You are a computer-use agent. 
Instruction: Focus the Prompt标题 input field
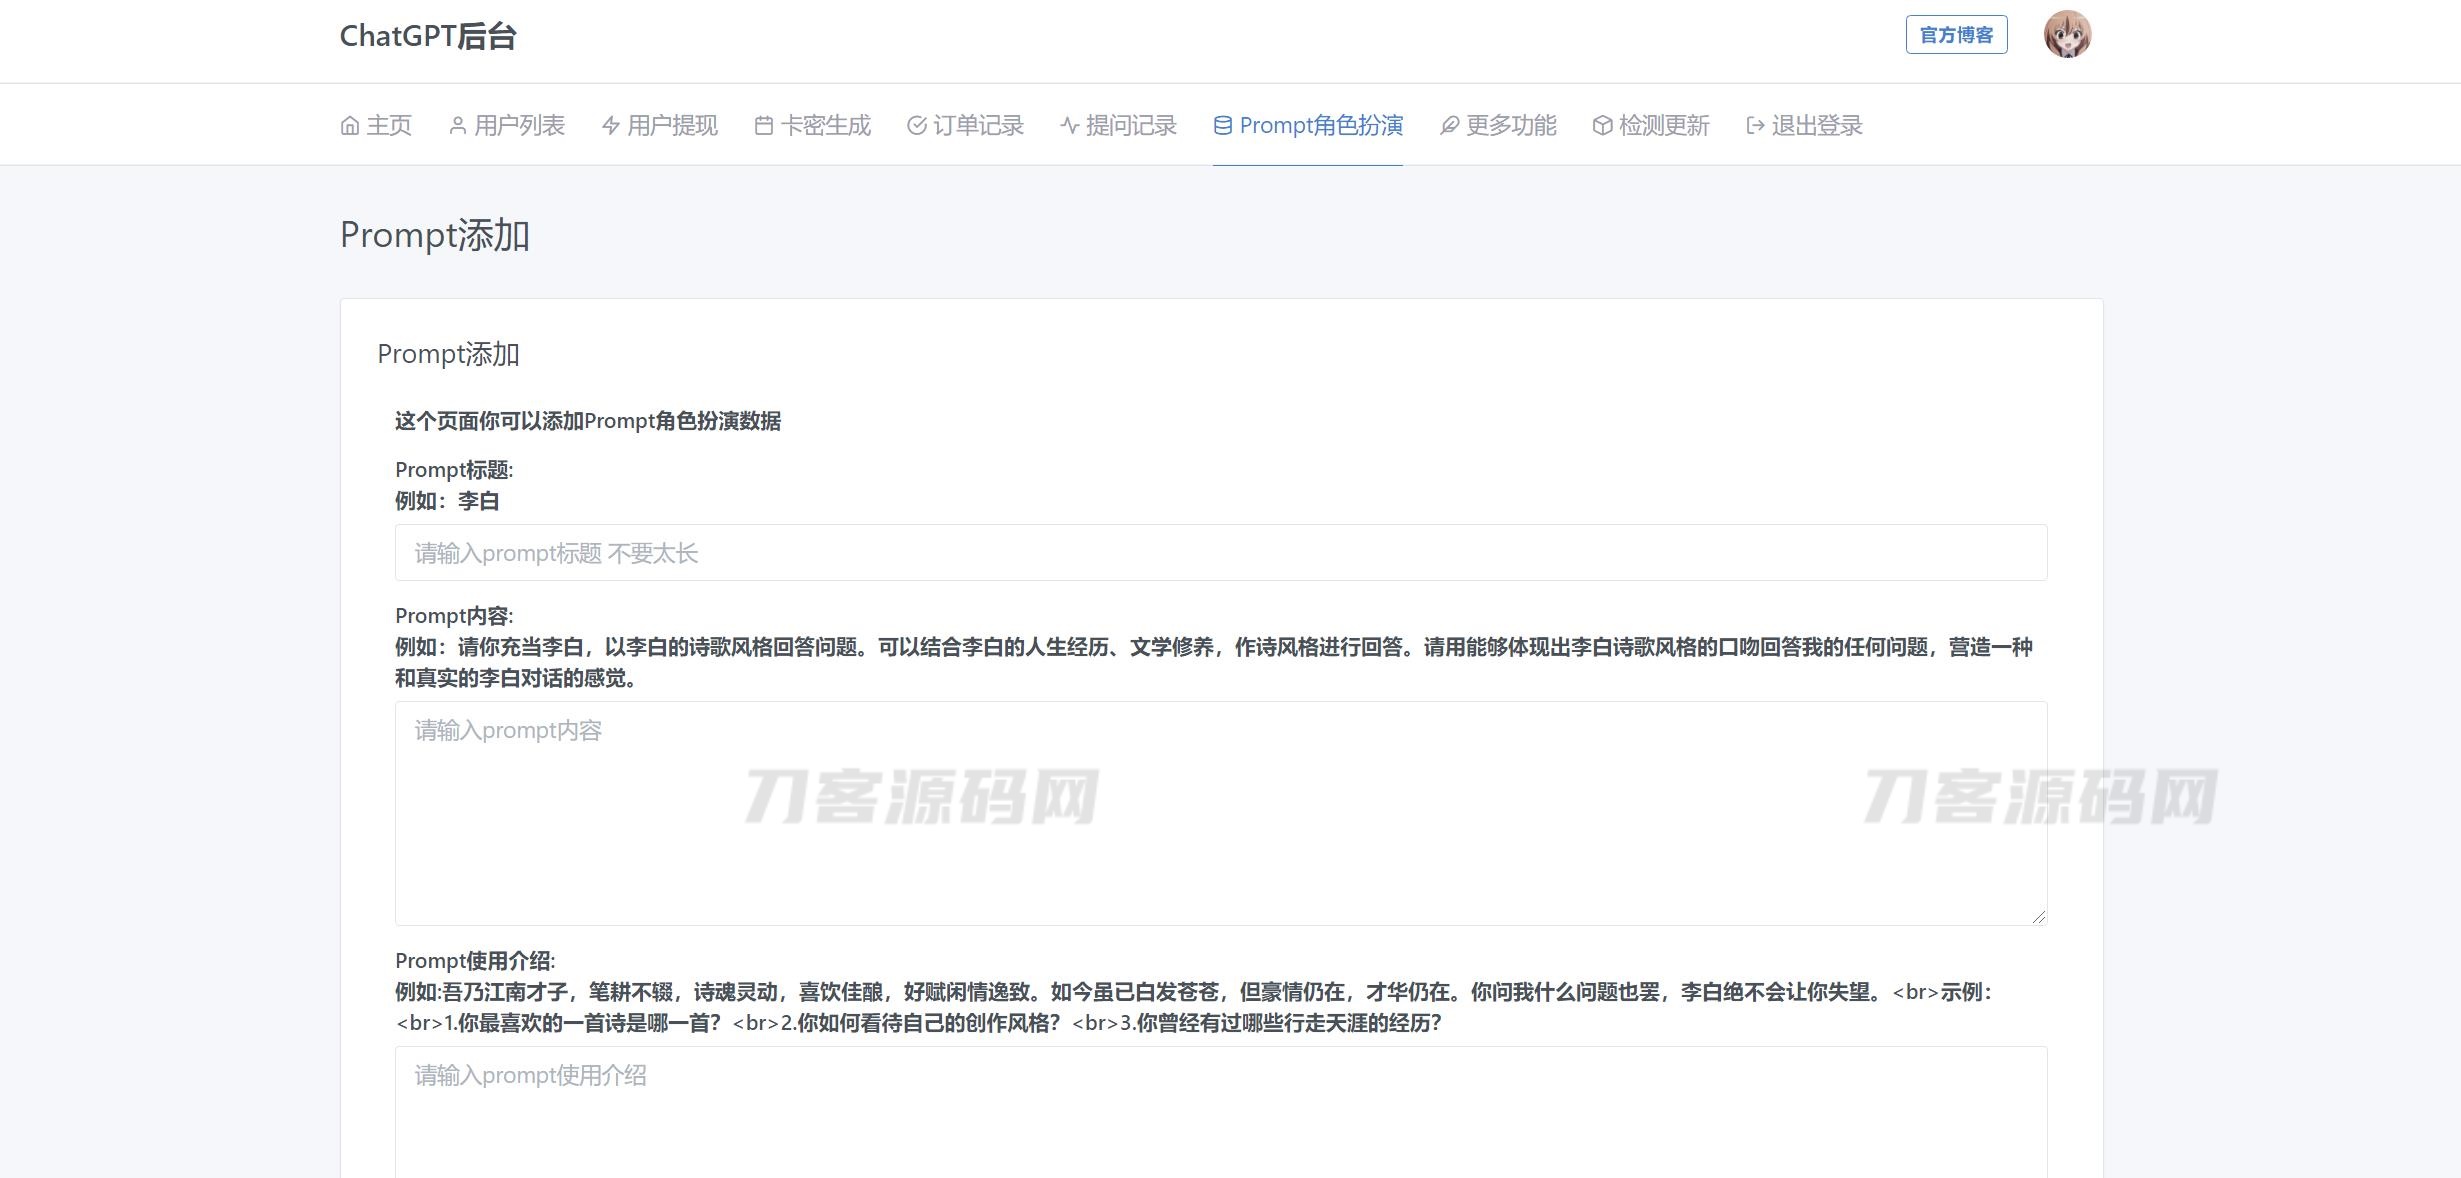click(1220, 553)
